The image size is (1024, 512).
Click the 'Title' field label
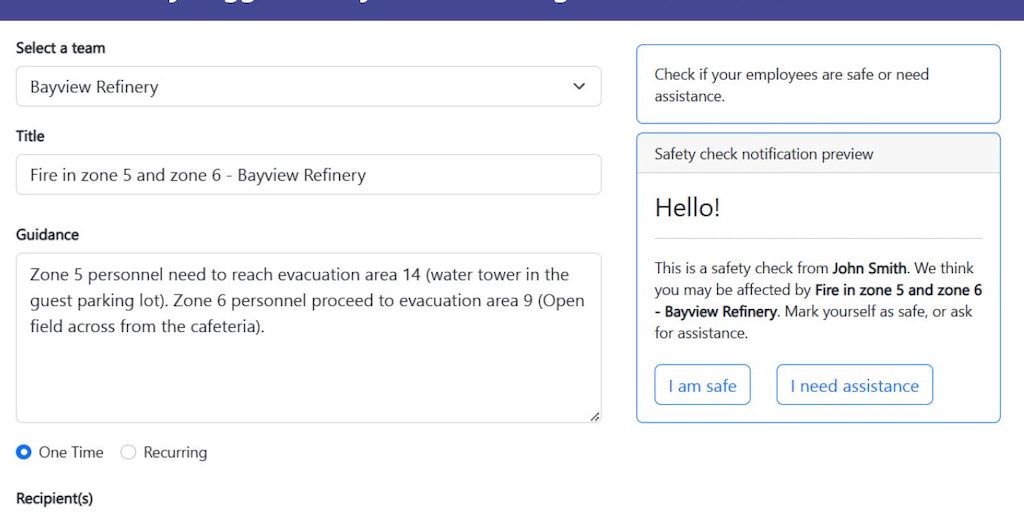tap(30, 136)
